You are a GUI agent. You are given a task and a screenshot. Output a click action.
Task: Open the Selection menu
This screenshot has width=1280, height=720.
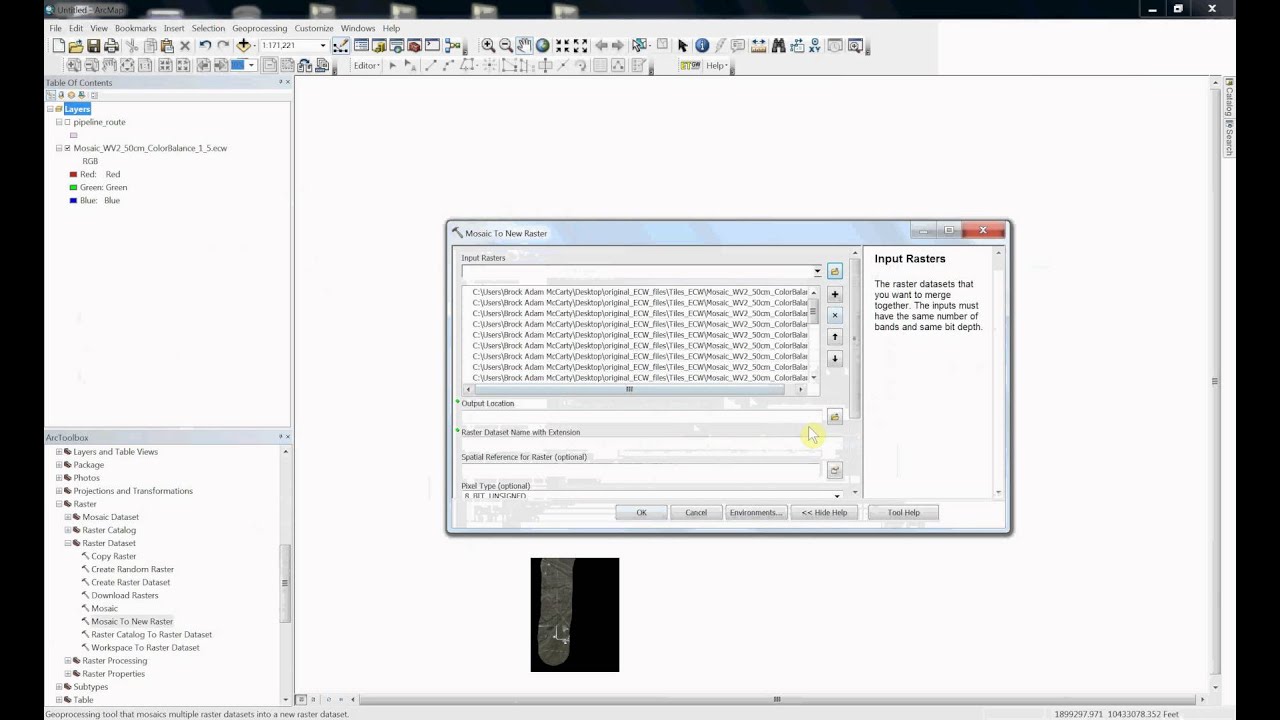pos(208,28)
